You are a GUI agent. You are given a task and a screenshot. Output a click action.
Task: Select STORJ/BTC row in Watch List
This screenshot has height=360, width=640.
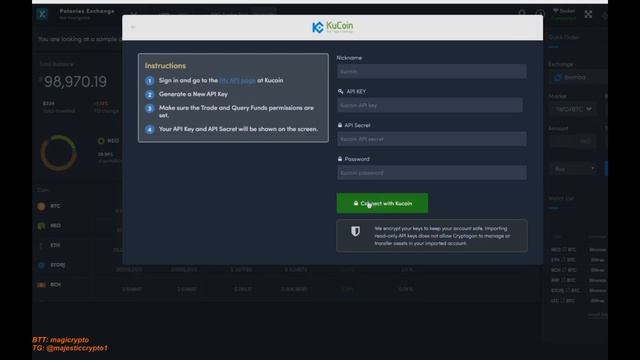coord(578,291)
